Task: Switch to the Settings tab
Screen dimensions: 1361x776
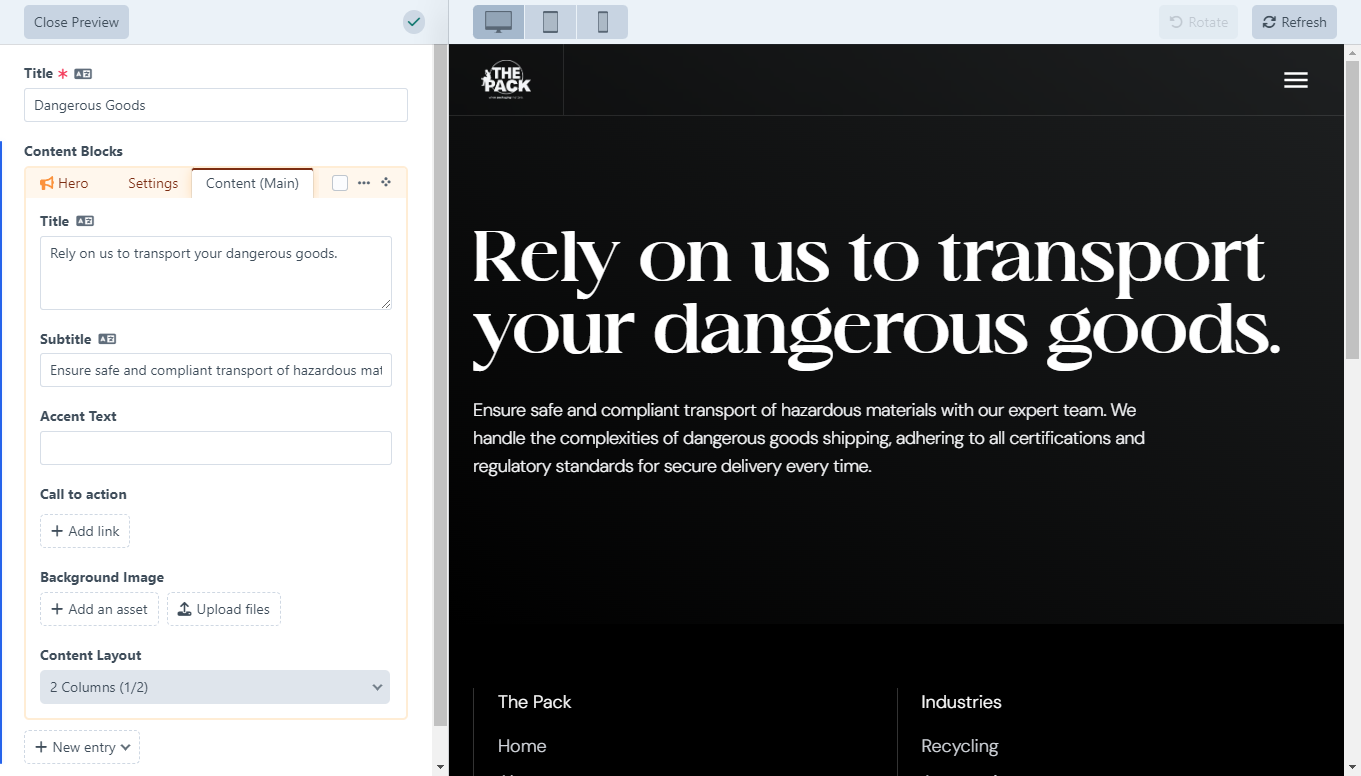Action: click(153, 183)
